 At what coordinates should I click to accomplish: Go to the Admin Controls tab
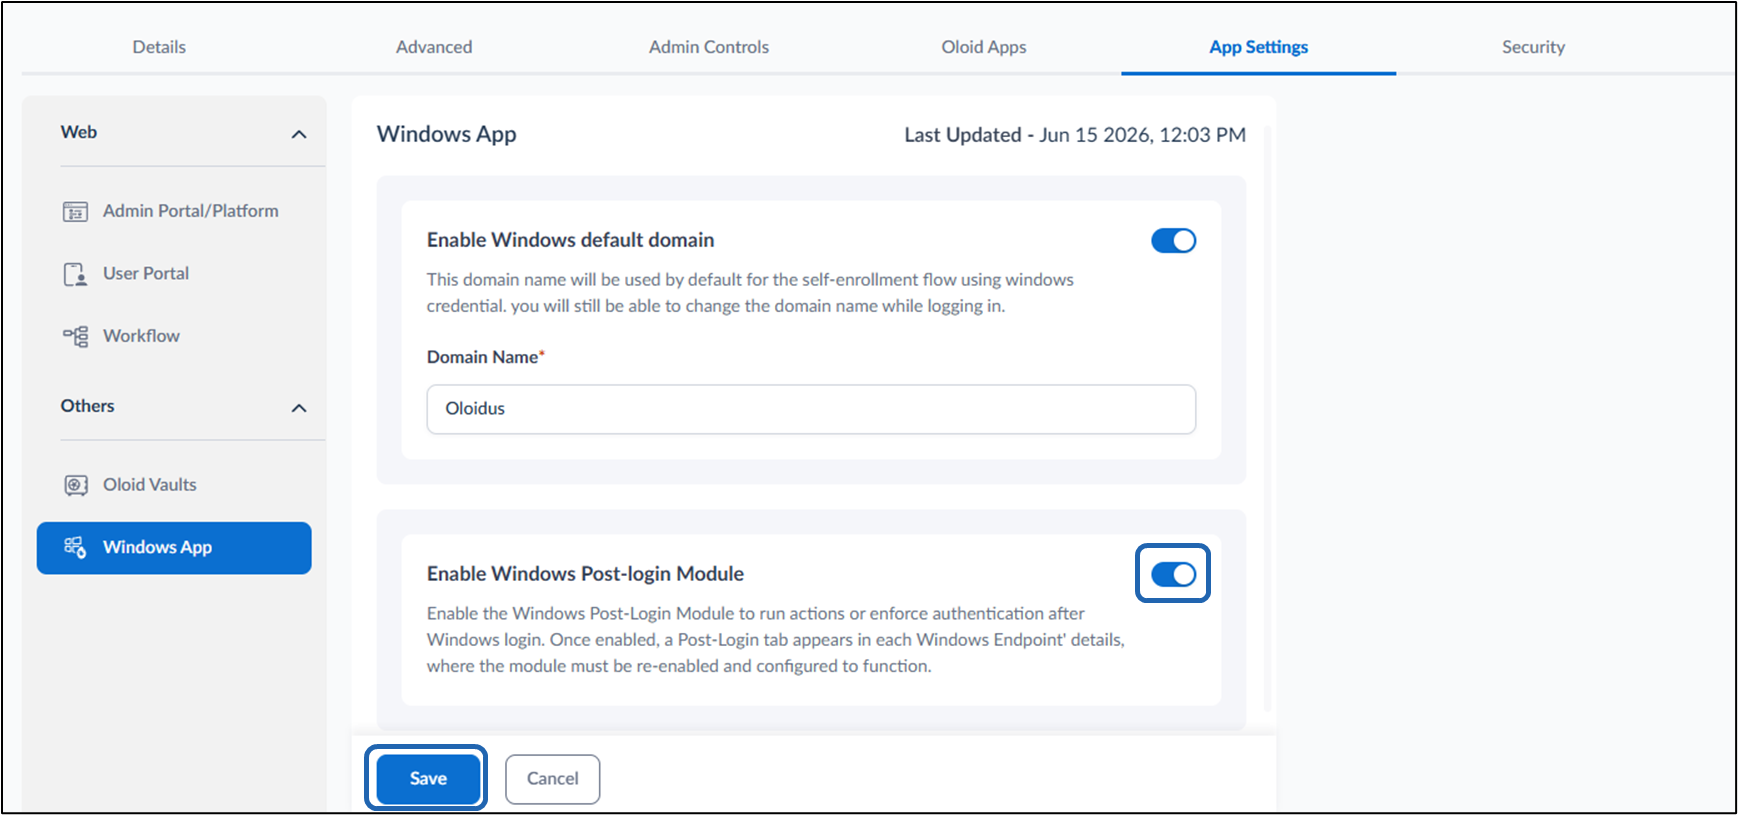coord(709,47)
